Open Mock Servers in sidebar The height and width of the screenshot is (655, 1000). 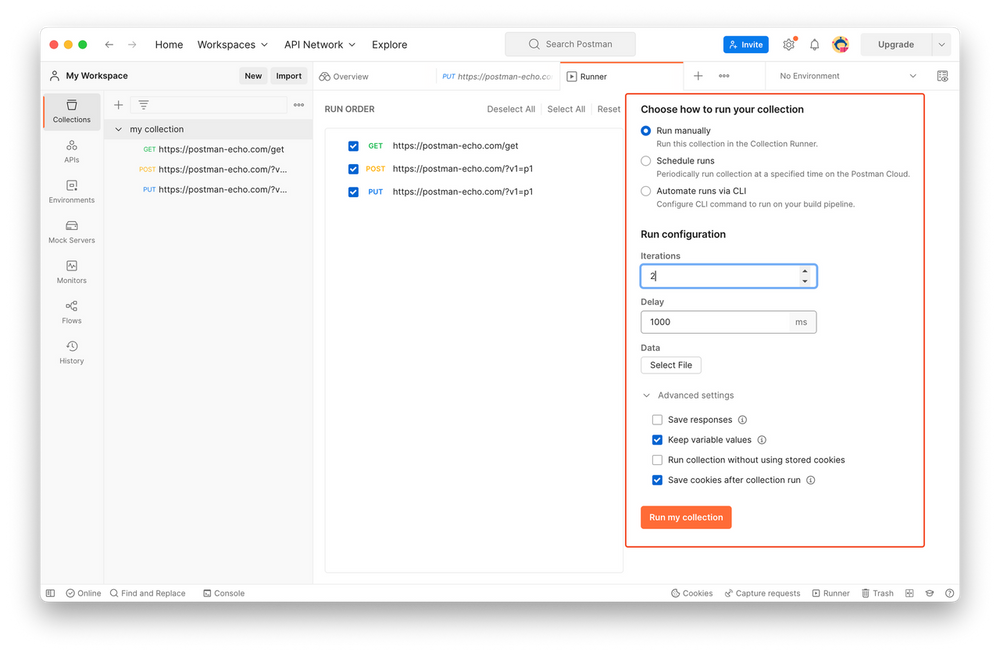pos(72,232)
